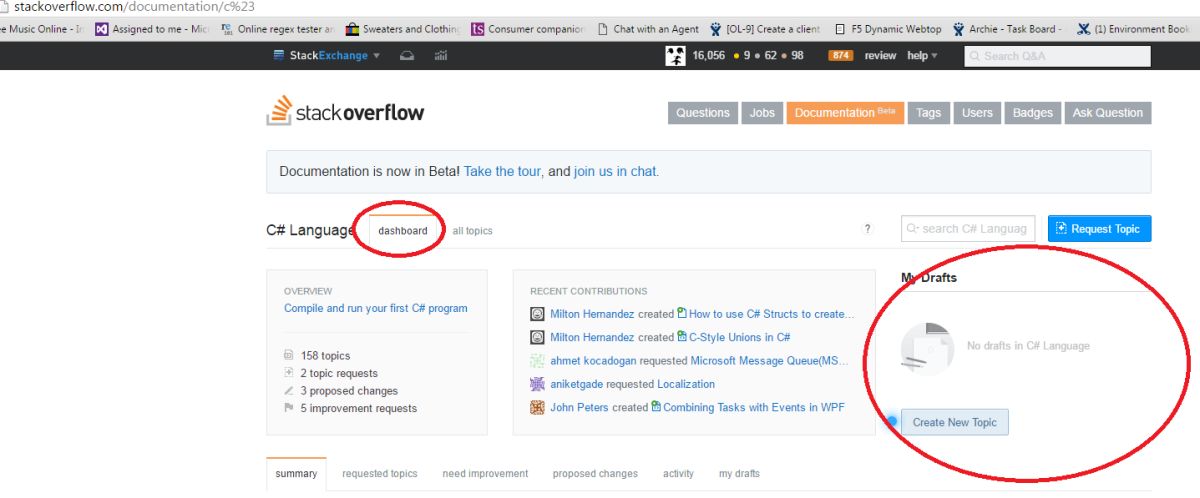The image size is (1200, 498).
Task: Open Combining Tasks with Events in WPF
Action: (754, 407)
